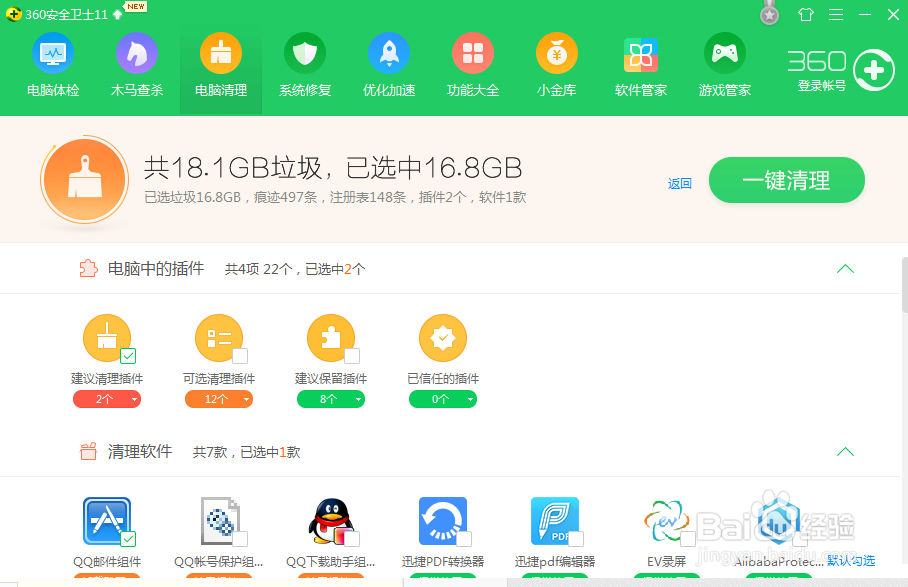Open the green 8个 dropdown
This screenshot has height=587, width=908.
pyautogui.click(x=331, y=399)
